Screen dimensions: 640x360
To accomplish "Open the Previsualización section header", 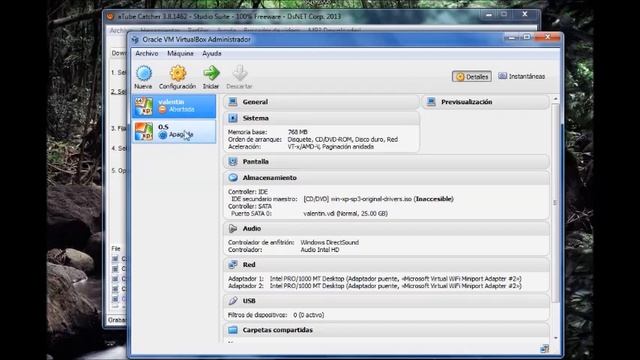I will click(x=485, y=102).
